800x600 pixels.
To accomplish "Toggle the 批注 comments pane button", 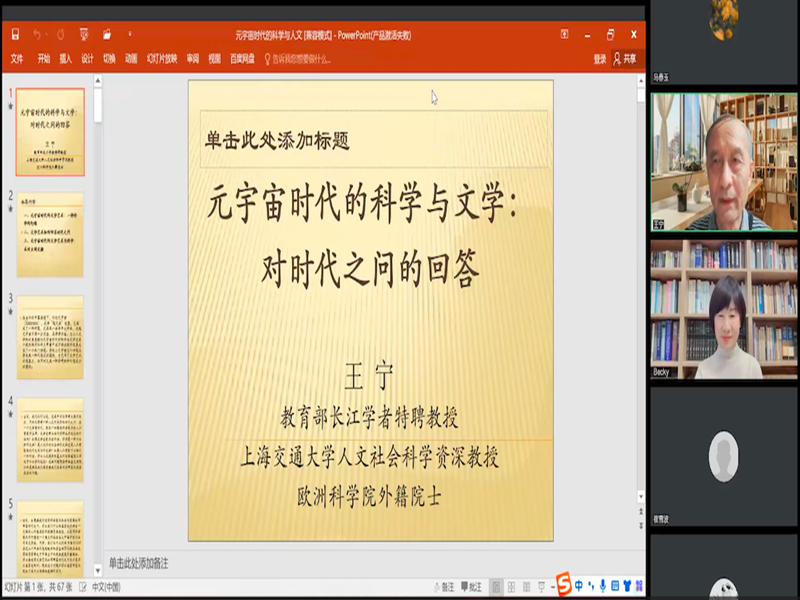I will click(473, 587).
